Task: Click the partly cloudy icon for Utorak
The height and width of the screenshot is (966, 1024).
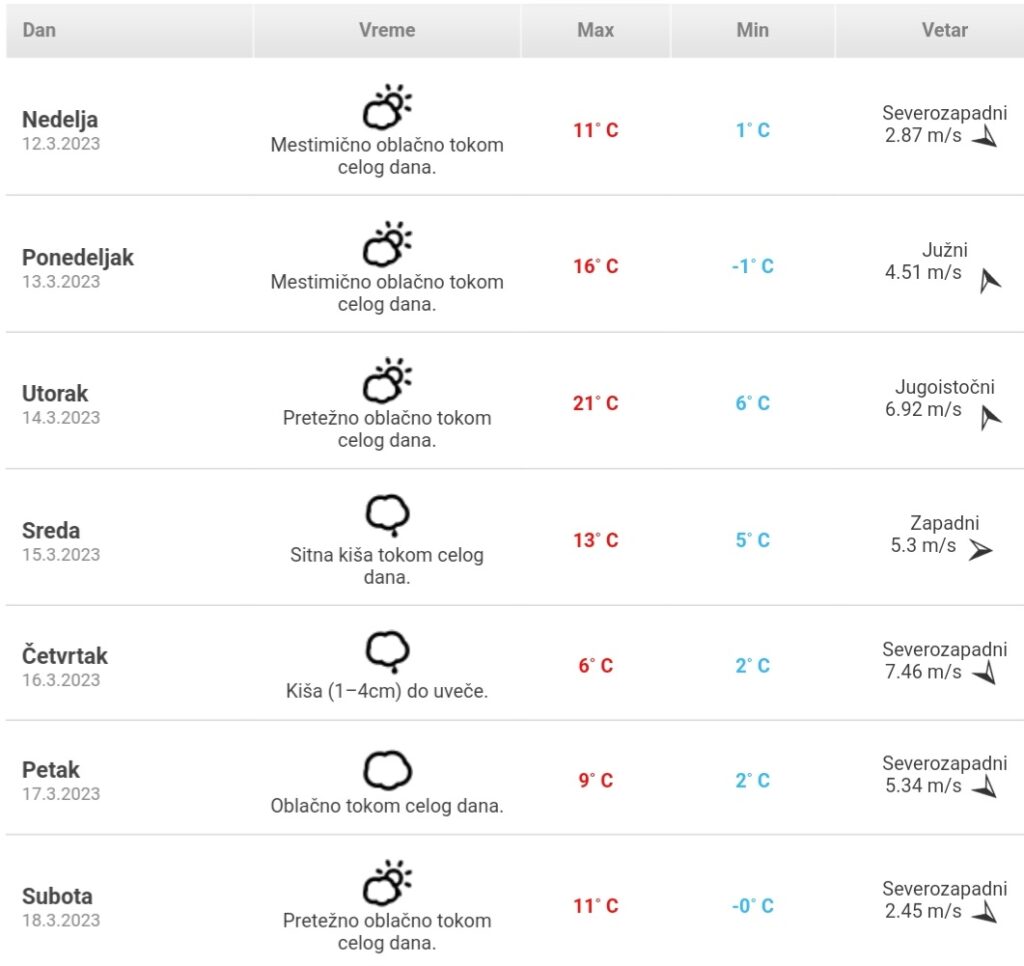Action: tap(386, 382)
